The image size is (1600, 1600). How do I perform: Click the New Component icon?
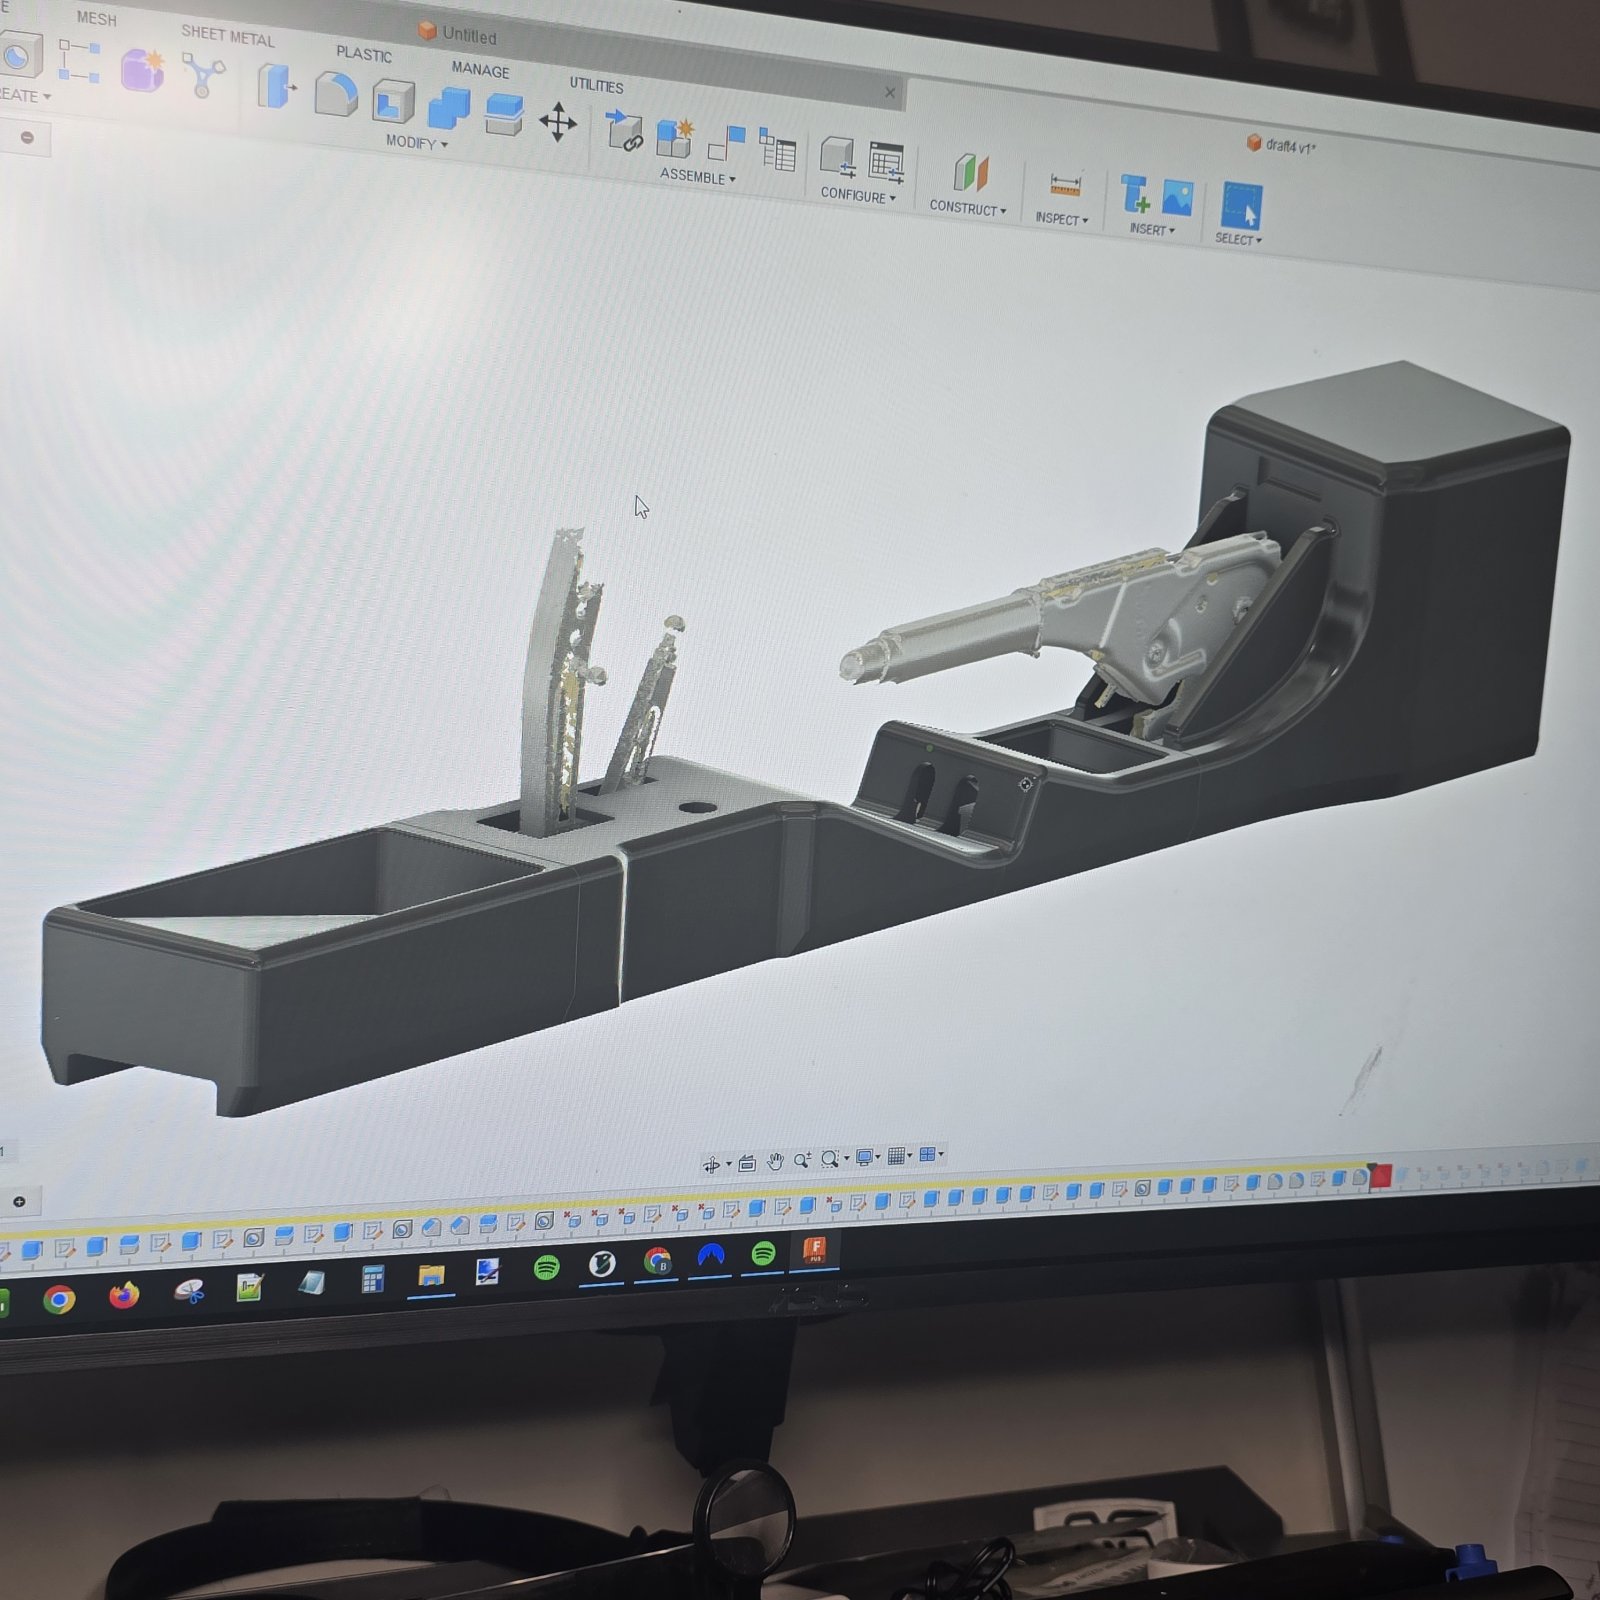pos(675,138)
